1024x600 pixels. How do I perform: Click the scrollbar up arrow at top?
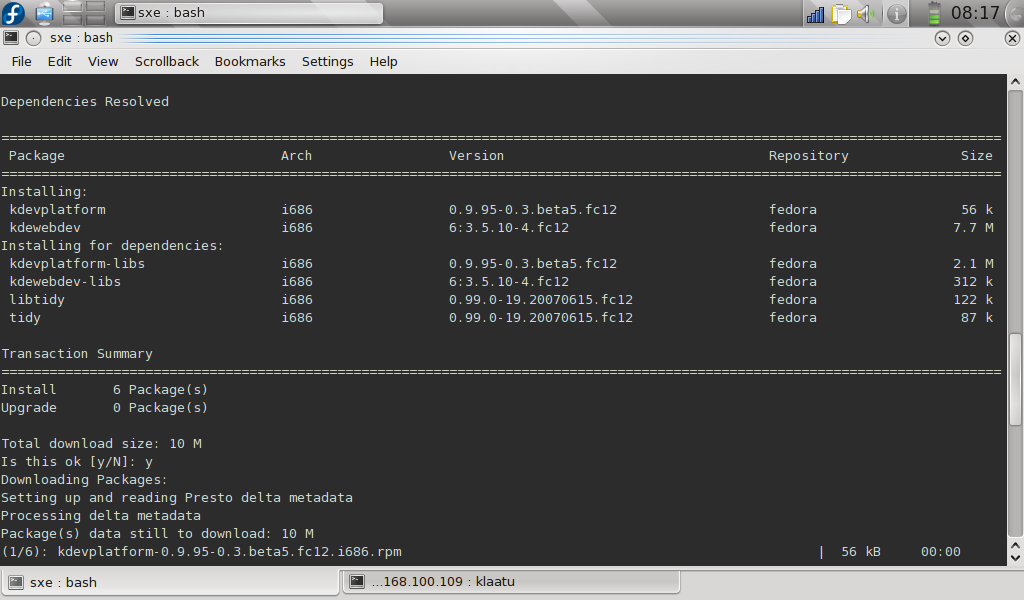pyautogui.click(x=1015, y=82)
